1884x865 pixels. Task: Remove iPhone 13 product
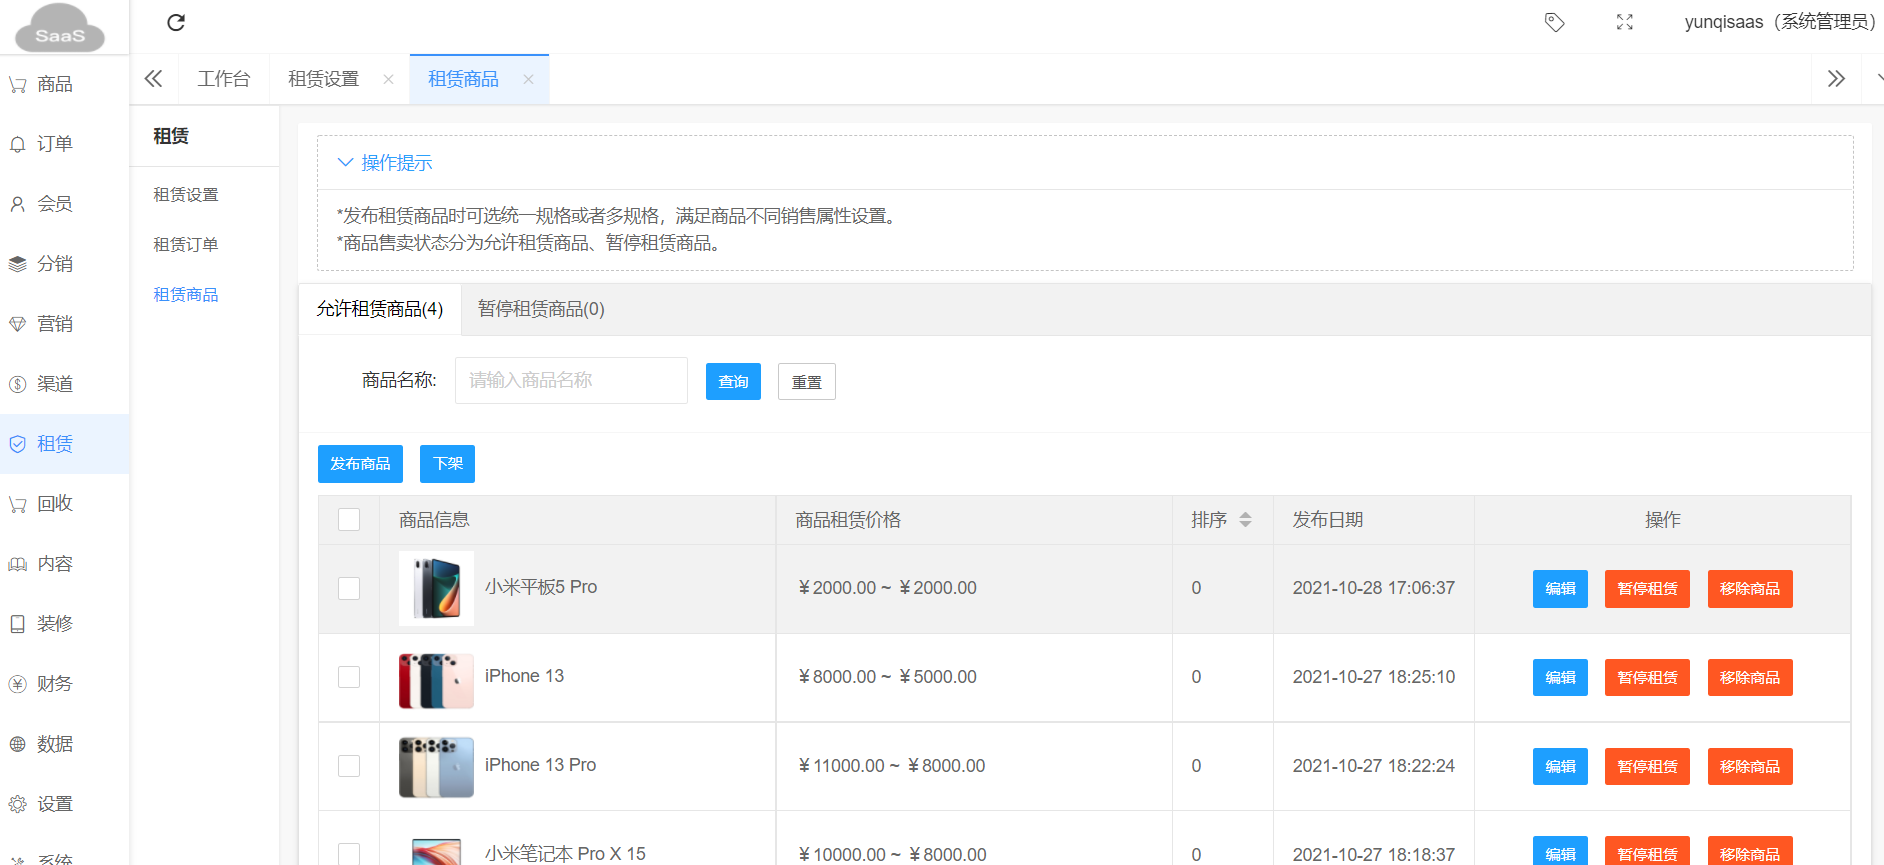tap(1750, 678)
